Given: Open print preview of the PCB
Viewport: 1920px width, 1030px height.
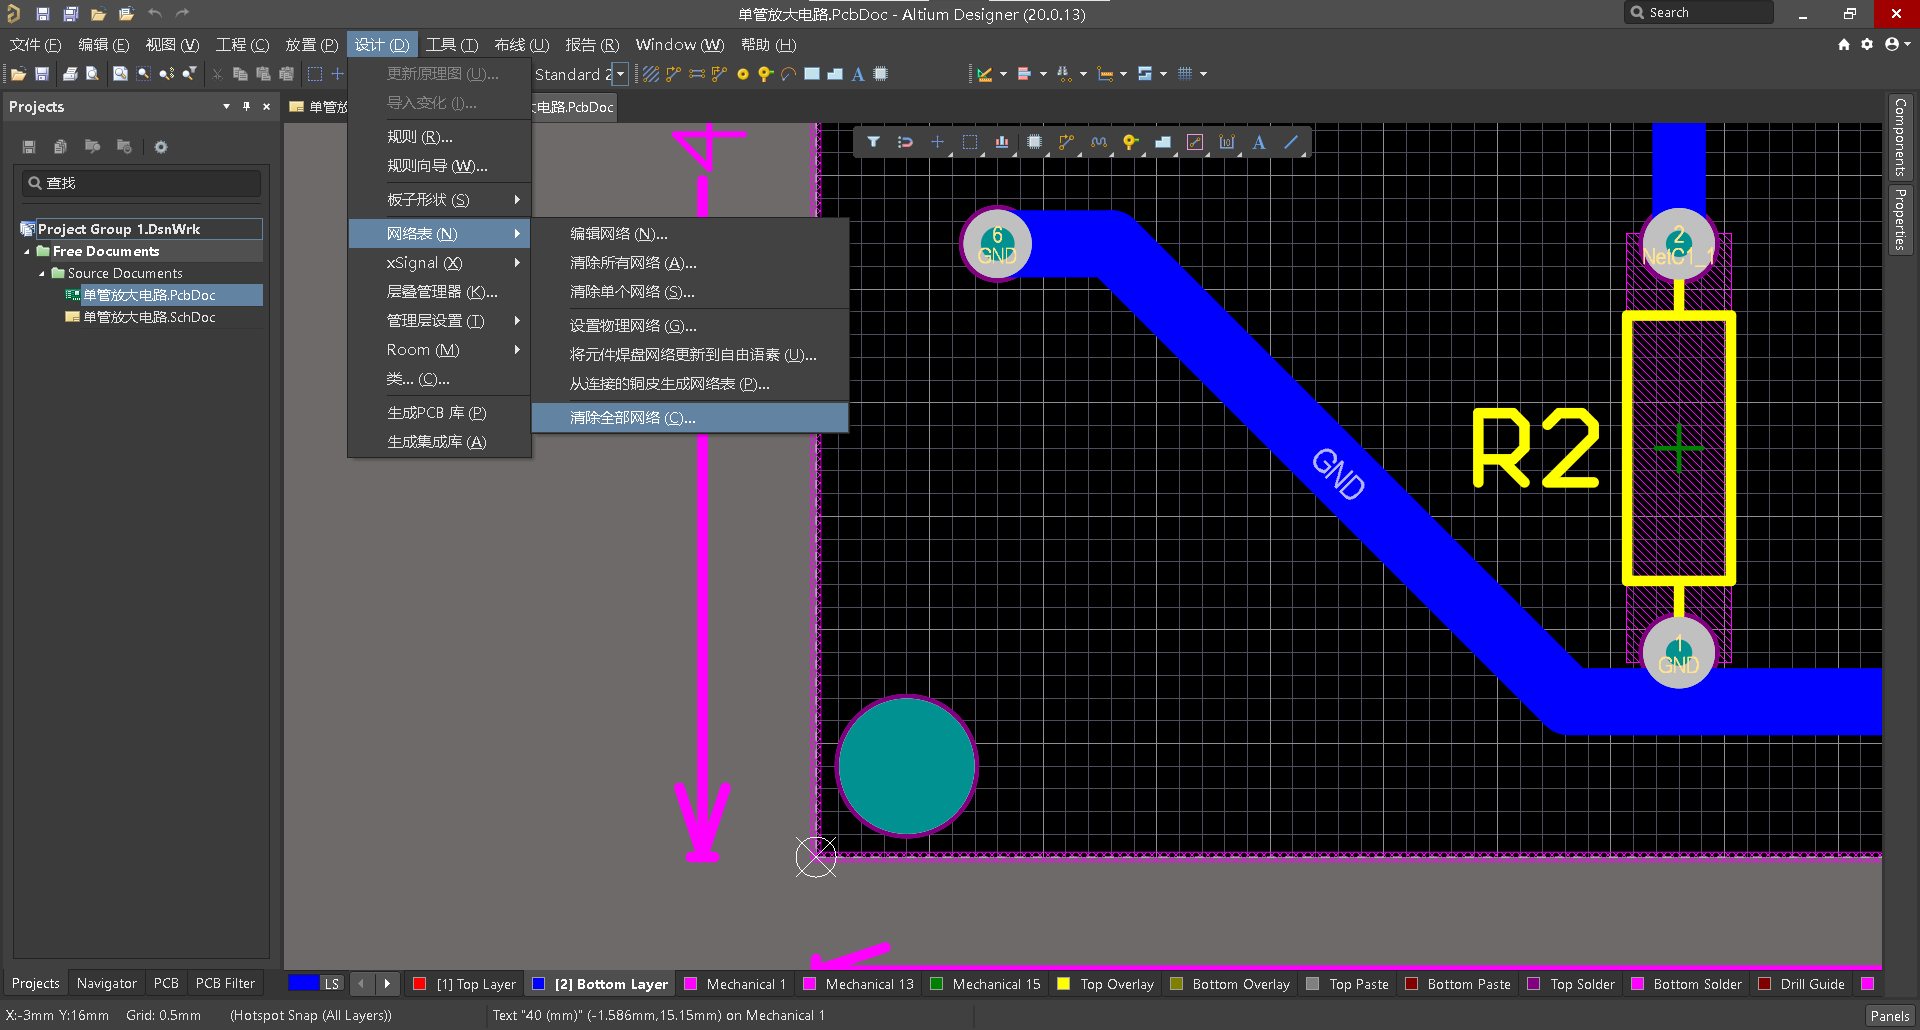Looking at the screenshot, I should click(x=91, y=73).
